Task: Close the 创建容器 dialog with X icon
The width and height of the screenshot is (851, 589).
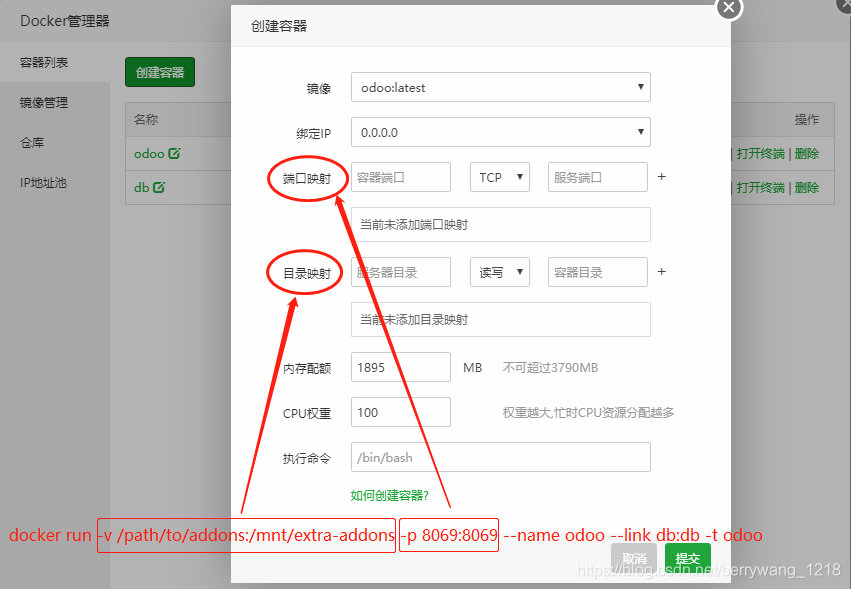Action: (729, 7)
